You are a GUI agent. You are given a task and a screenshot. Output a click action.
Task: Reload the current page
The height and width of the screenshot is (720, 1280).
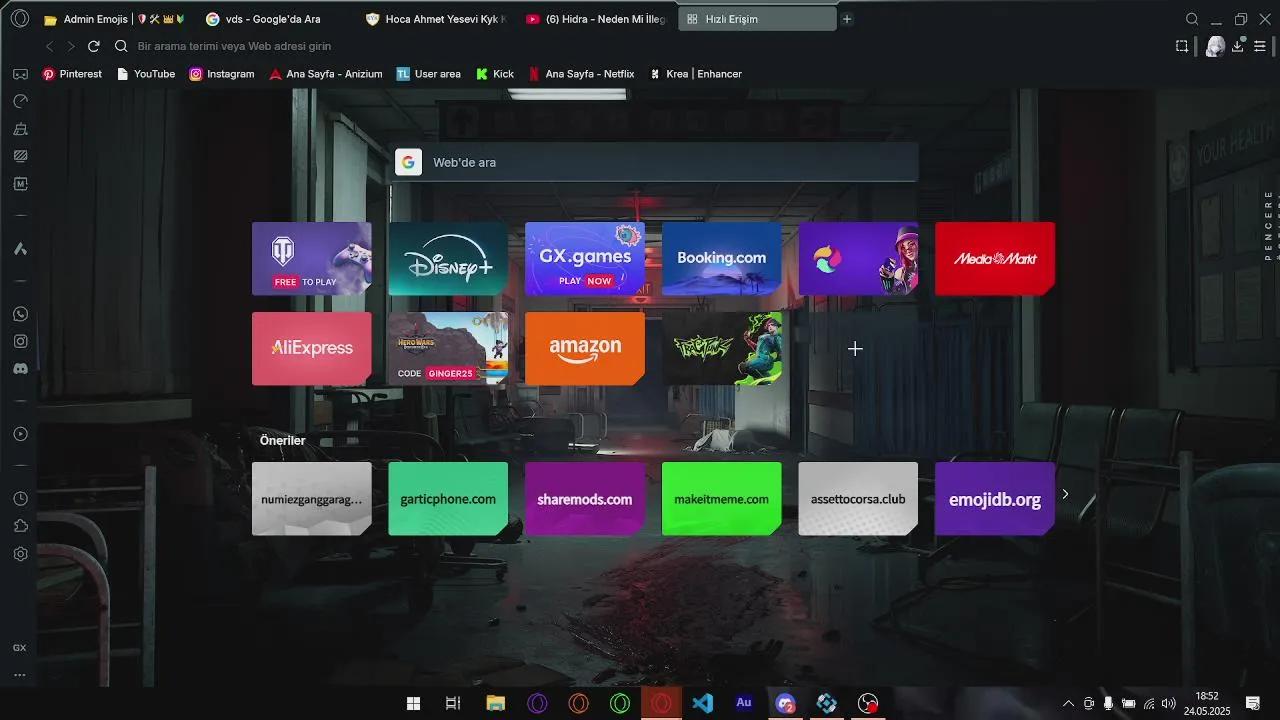point(94,46)
